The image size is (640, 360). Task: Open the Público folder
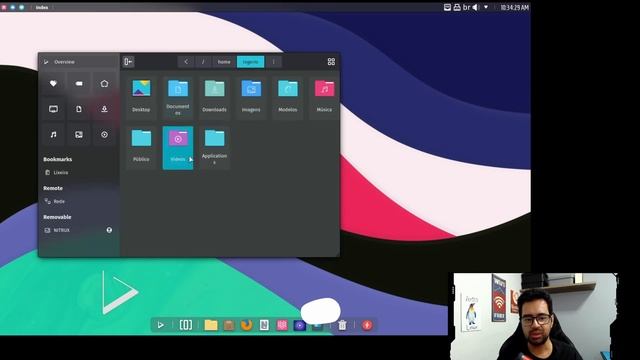tap(141, 147)
